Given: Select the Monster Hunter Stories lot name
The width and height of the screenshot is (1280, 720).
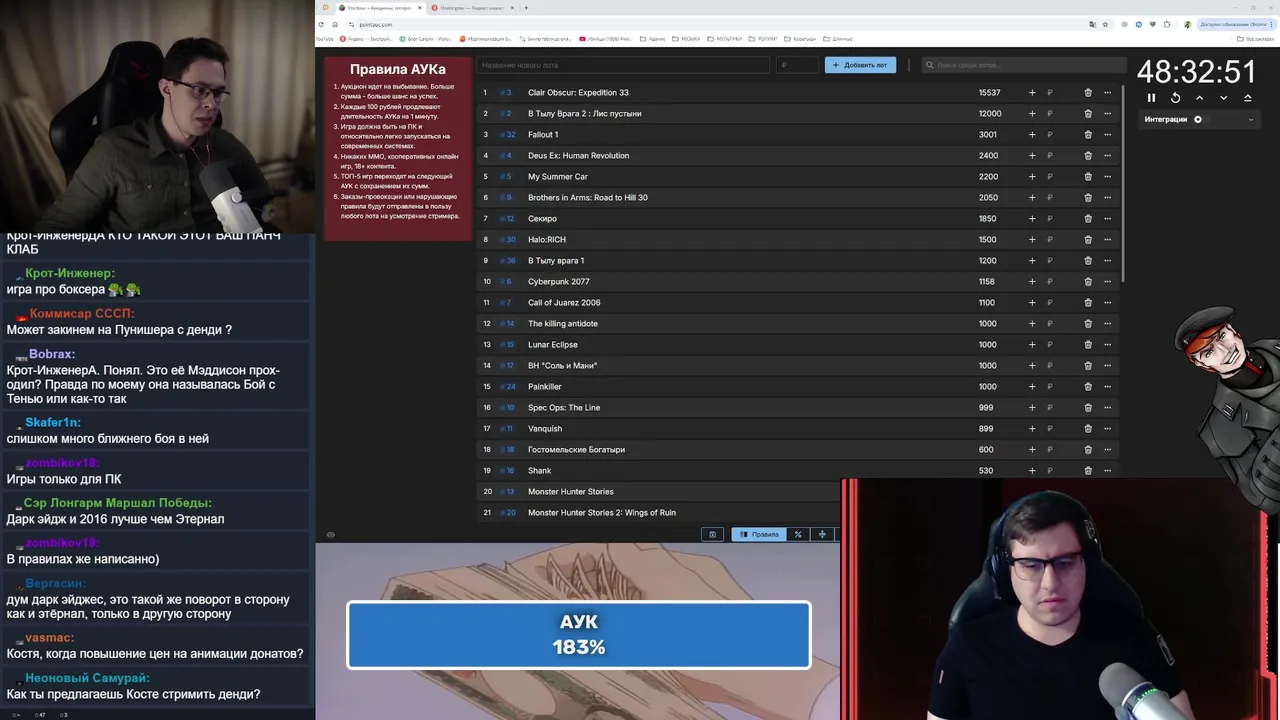Looking at the screenshot, I should [x=570, y=492].
